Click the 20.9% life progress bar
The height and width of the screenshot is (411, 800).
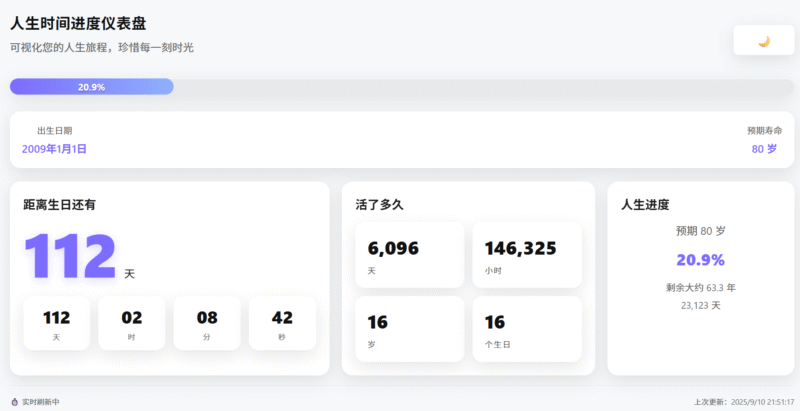pos(92,87)
